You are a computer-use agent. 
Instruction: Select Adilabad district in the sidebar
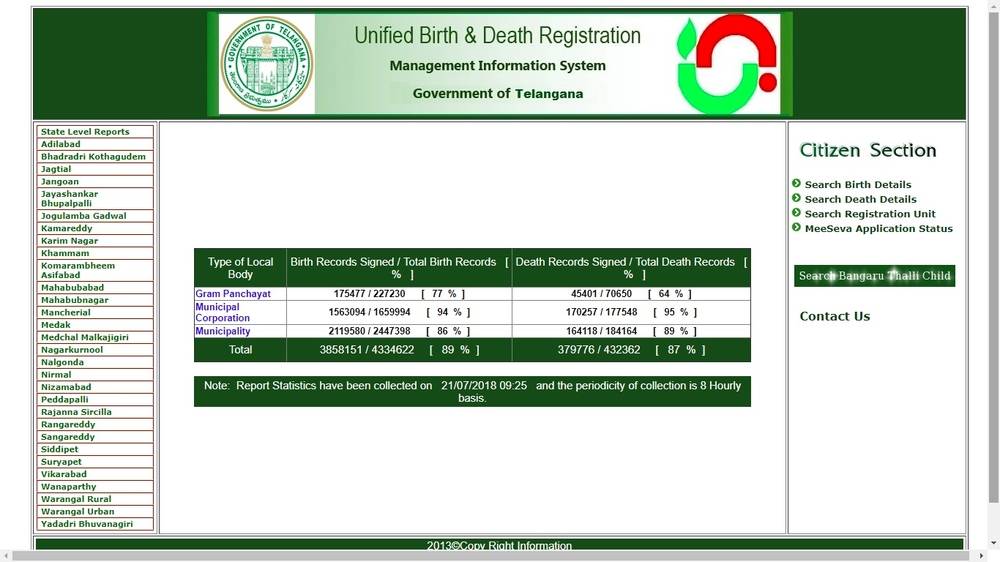click(61, 144)
